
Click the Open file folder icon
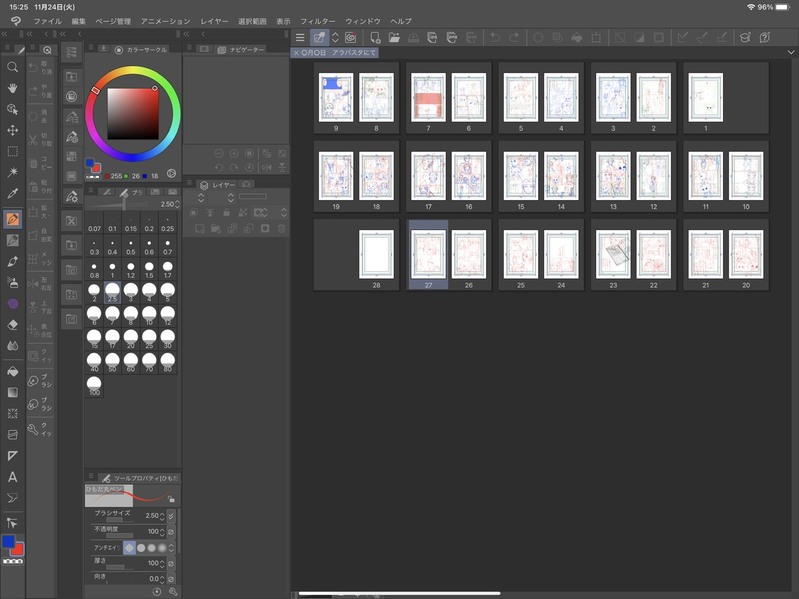click(395, 38)
